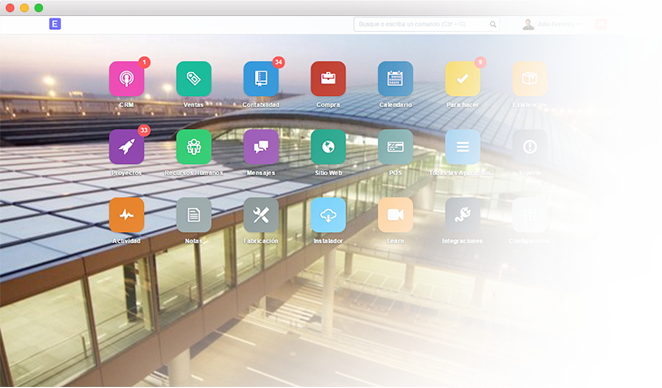Open the Learn video icon
The image size is (662, 388).
click(395, 215)
